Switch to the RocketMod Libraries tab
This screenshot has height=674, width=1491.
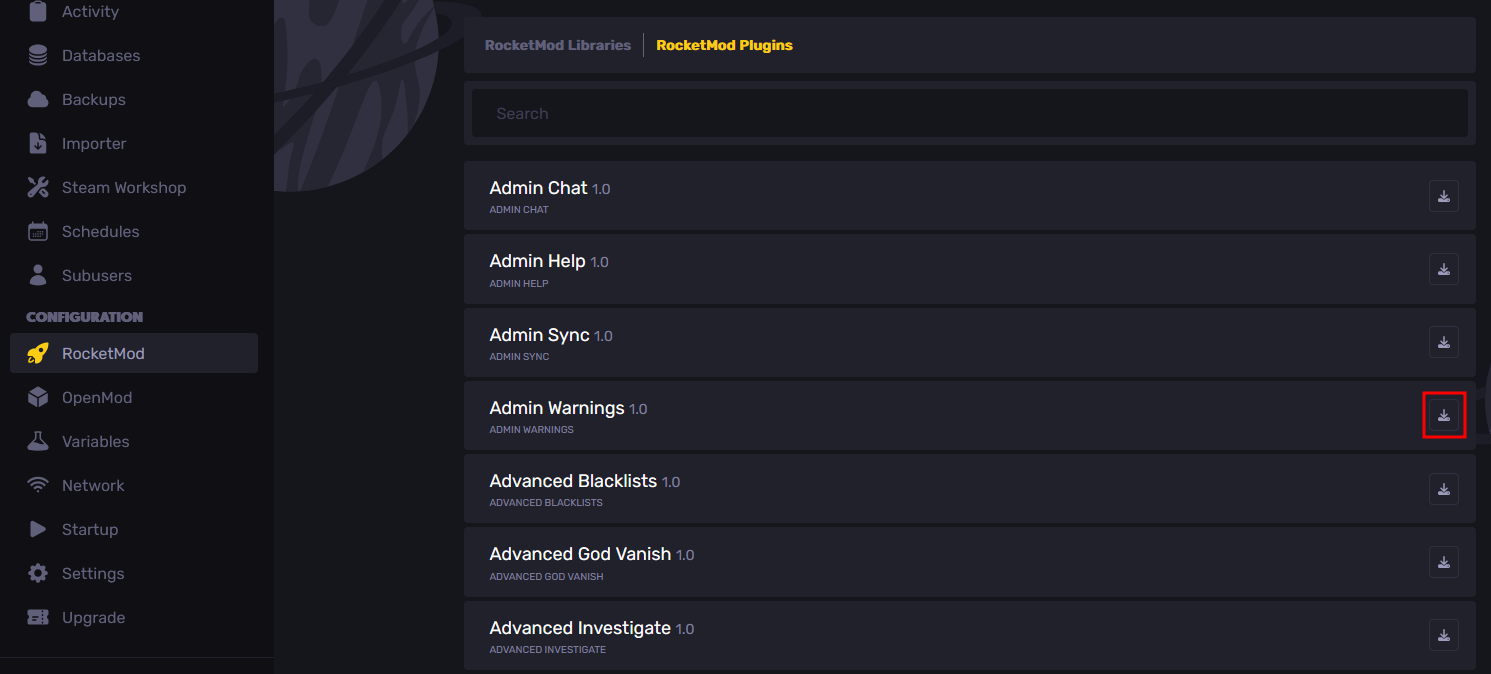pyautogui.click(x=558, y=45)
